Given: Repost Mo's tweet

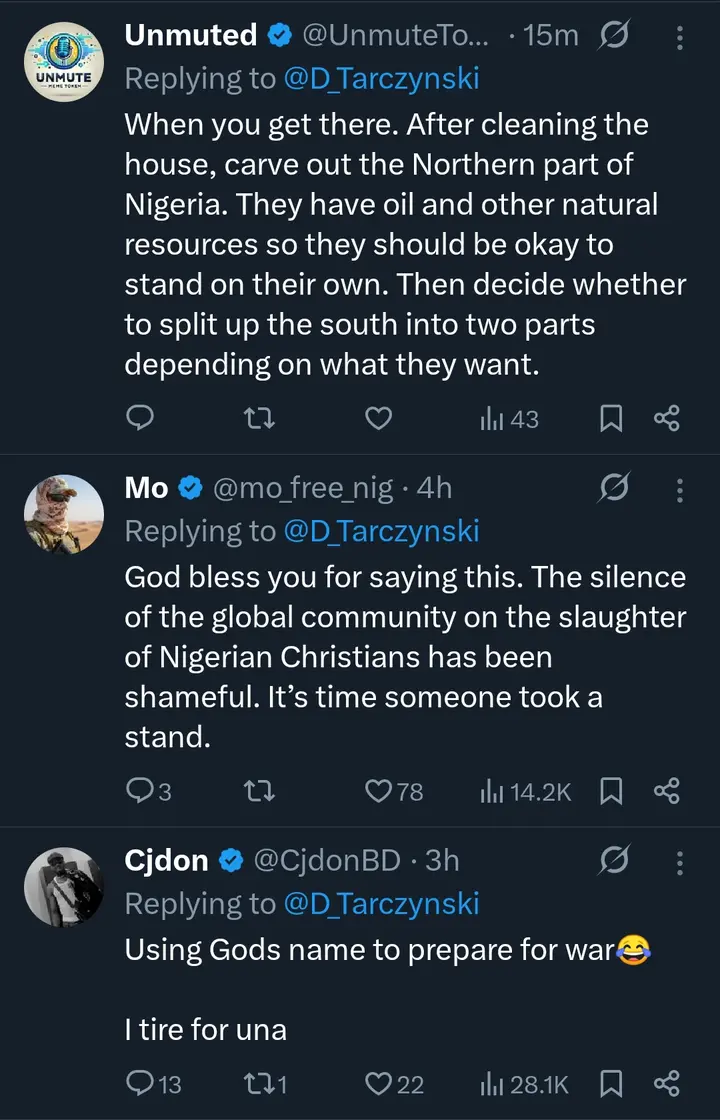Looking at the screenshot, I should (260, 791).
